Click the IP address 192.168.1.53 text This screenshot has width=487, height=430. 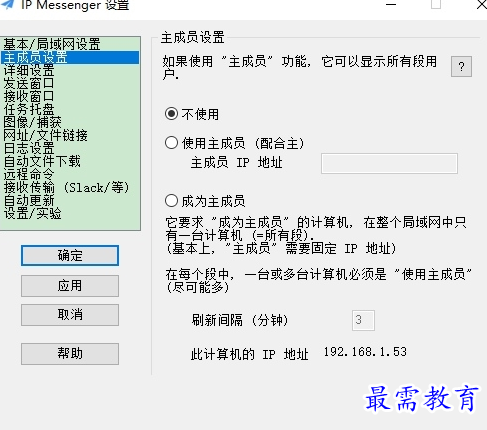click(365, 352)
